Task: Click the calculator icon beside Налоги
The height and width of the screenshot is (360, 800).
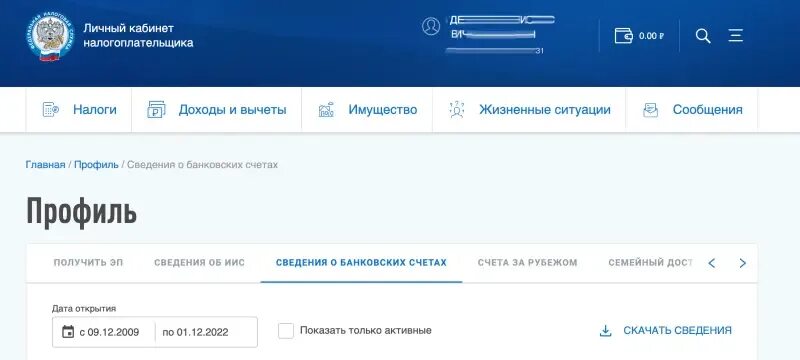Action: [51, 110]
